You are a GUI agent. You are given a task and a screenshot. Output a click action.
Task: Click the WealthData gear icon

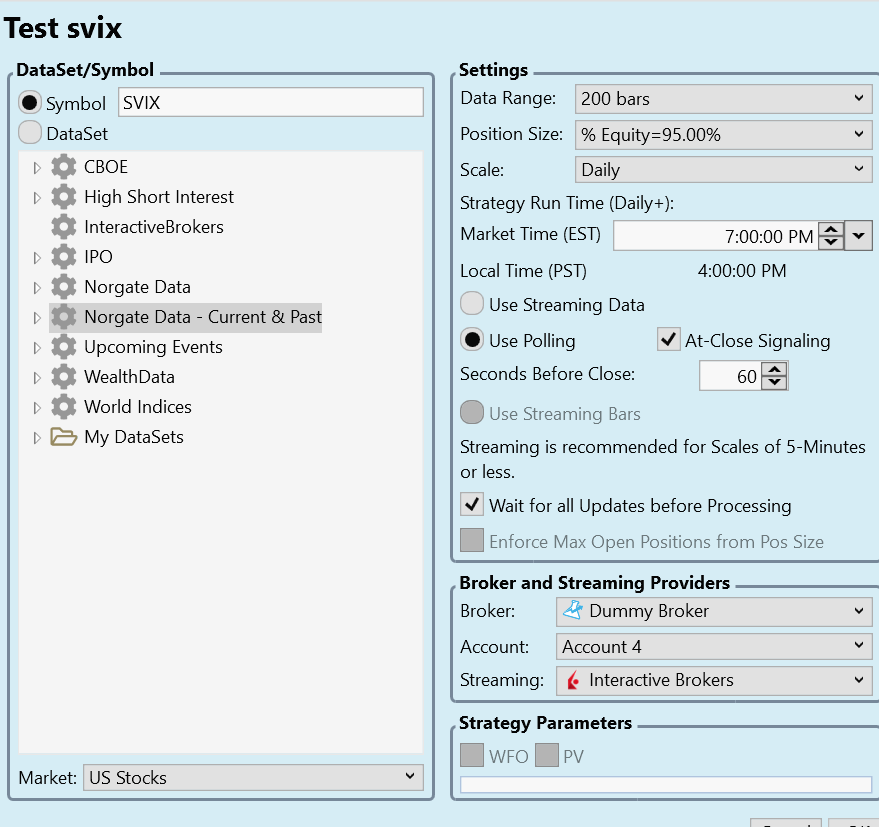point(64,377)
